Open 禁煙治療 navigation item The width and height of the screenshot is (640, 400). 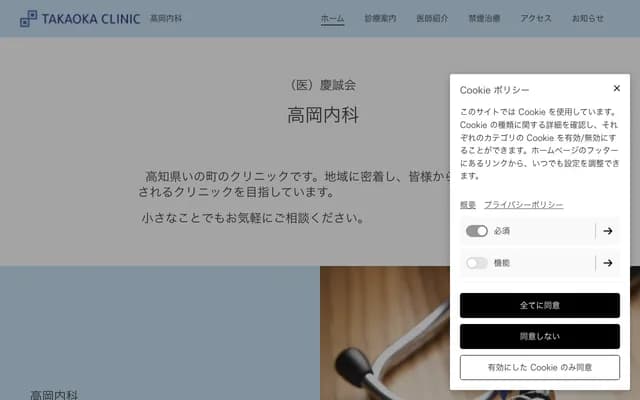[484, 19]
